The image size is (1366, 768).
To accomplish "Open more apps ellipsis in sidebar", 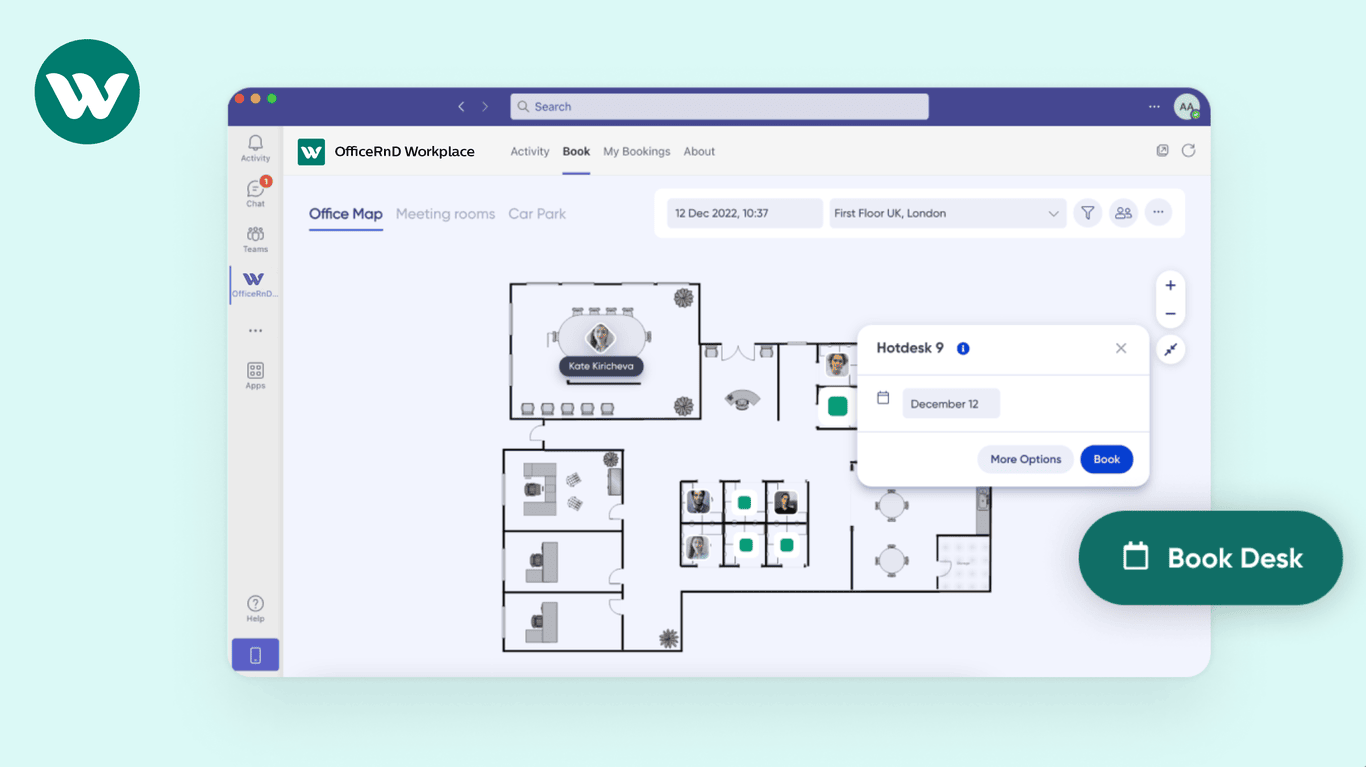I will click(x=255, y=331).
